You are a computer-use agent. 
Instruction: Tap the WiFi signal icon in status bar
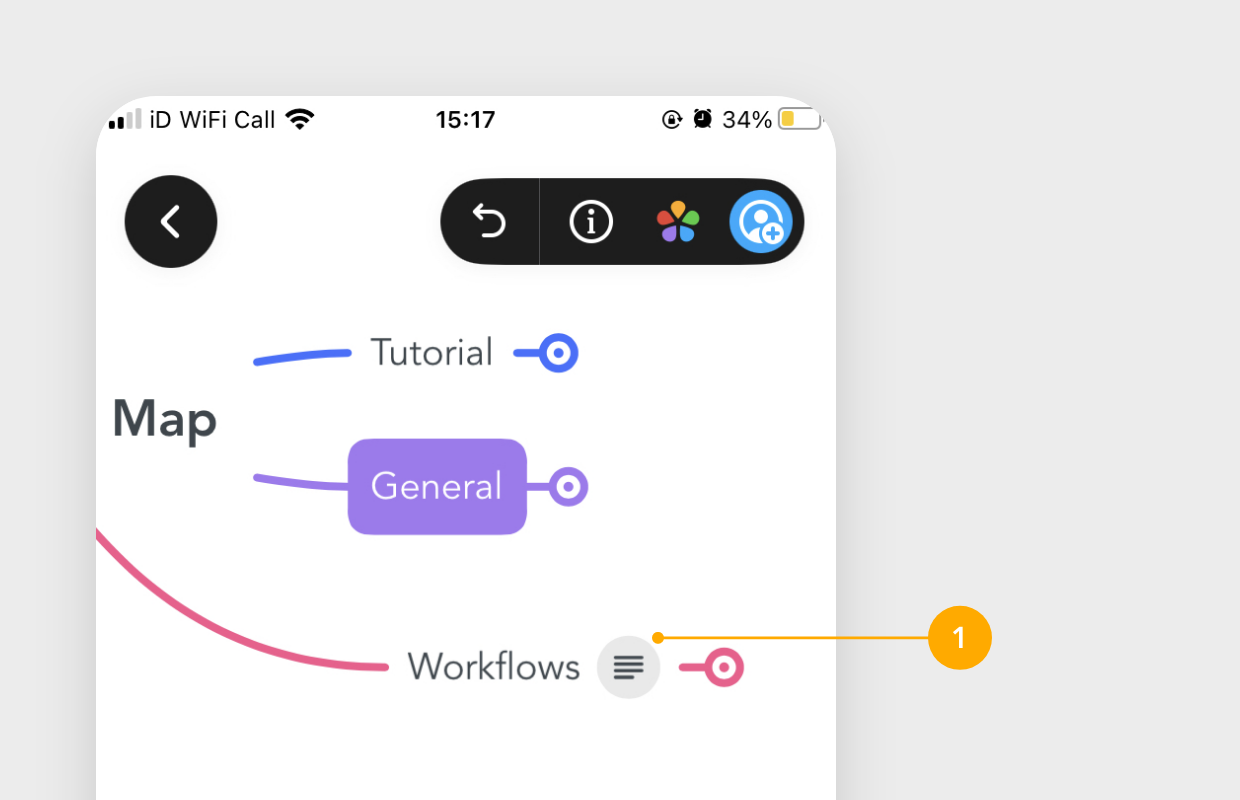click(299, 120)
